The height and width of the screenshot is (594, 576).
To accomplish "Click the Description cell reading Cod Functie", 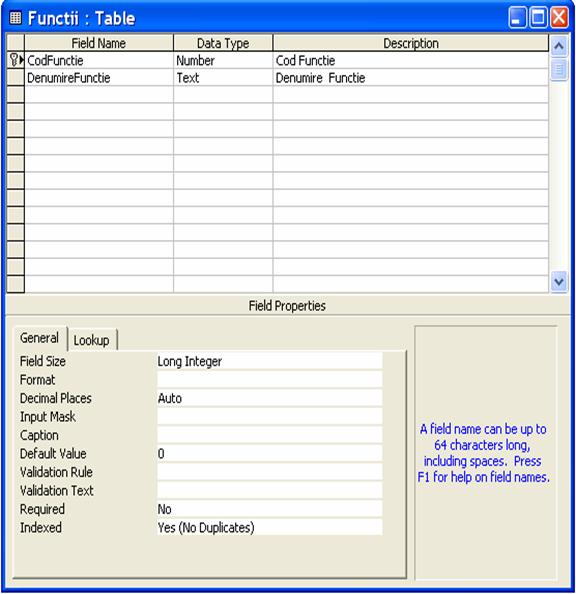I will [410, 60].
